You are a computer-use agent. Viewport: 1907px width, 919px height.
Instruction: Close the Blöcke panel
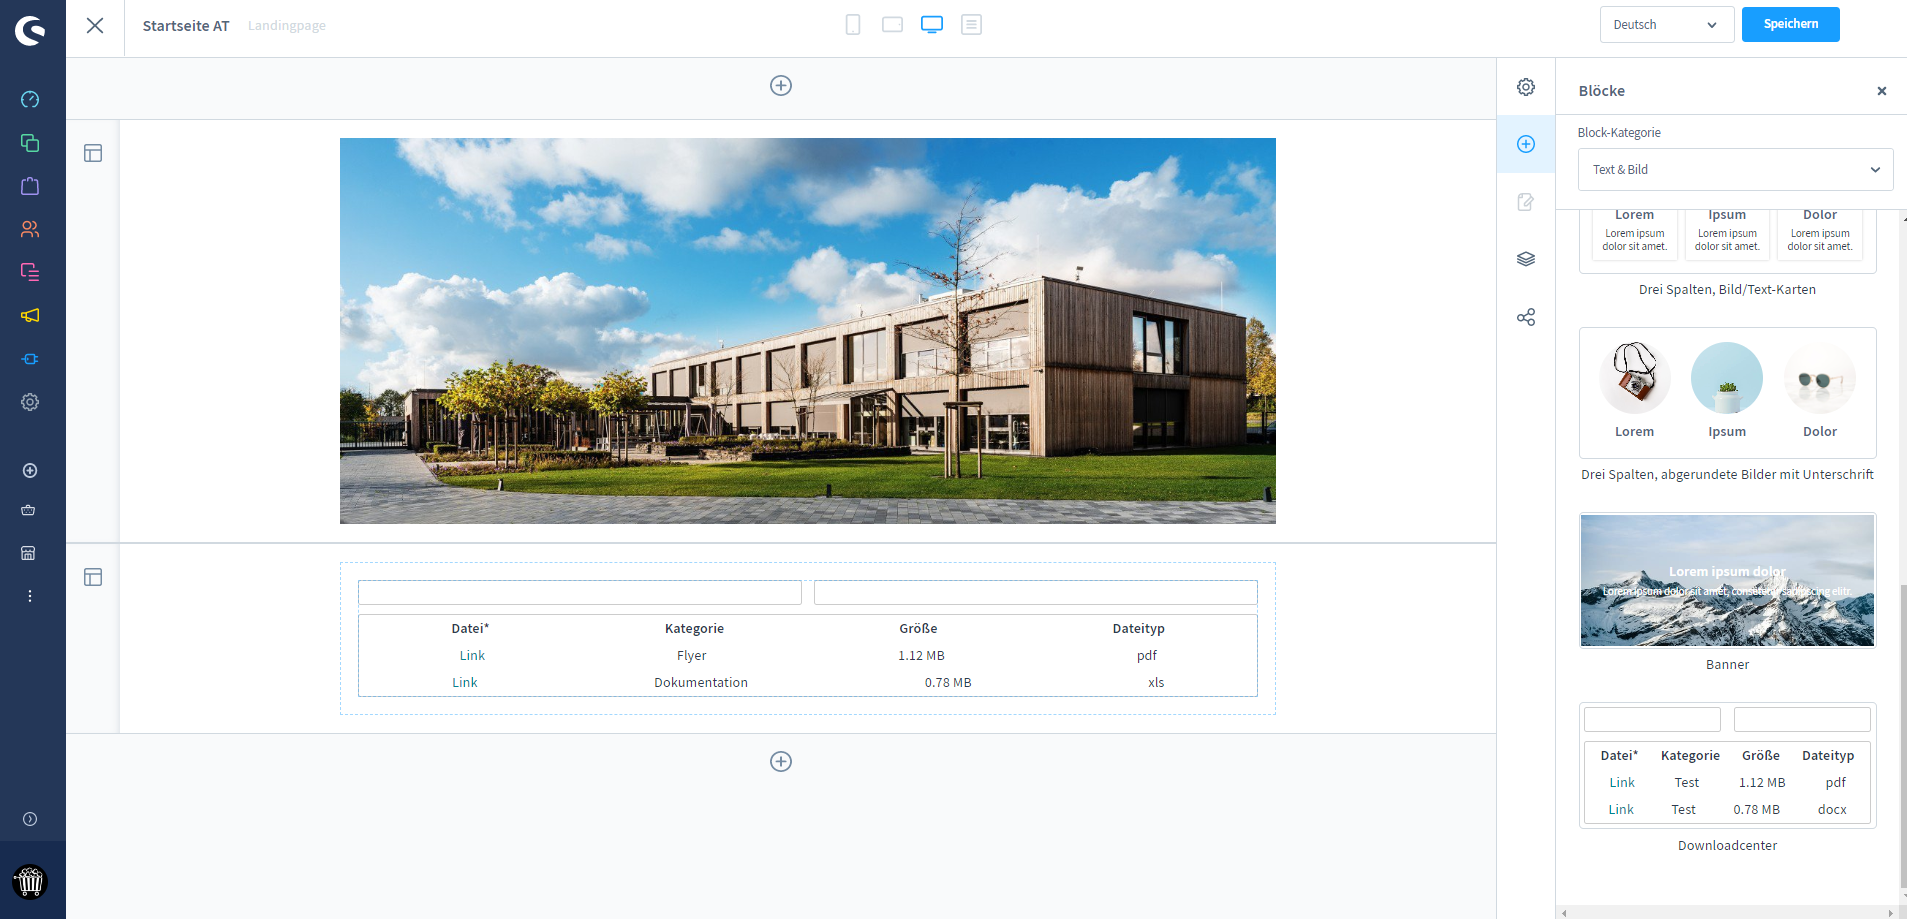pyautogui.click(x=1882, y=91)
